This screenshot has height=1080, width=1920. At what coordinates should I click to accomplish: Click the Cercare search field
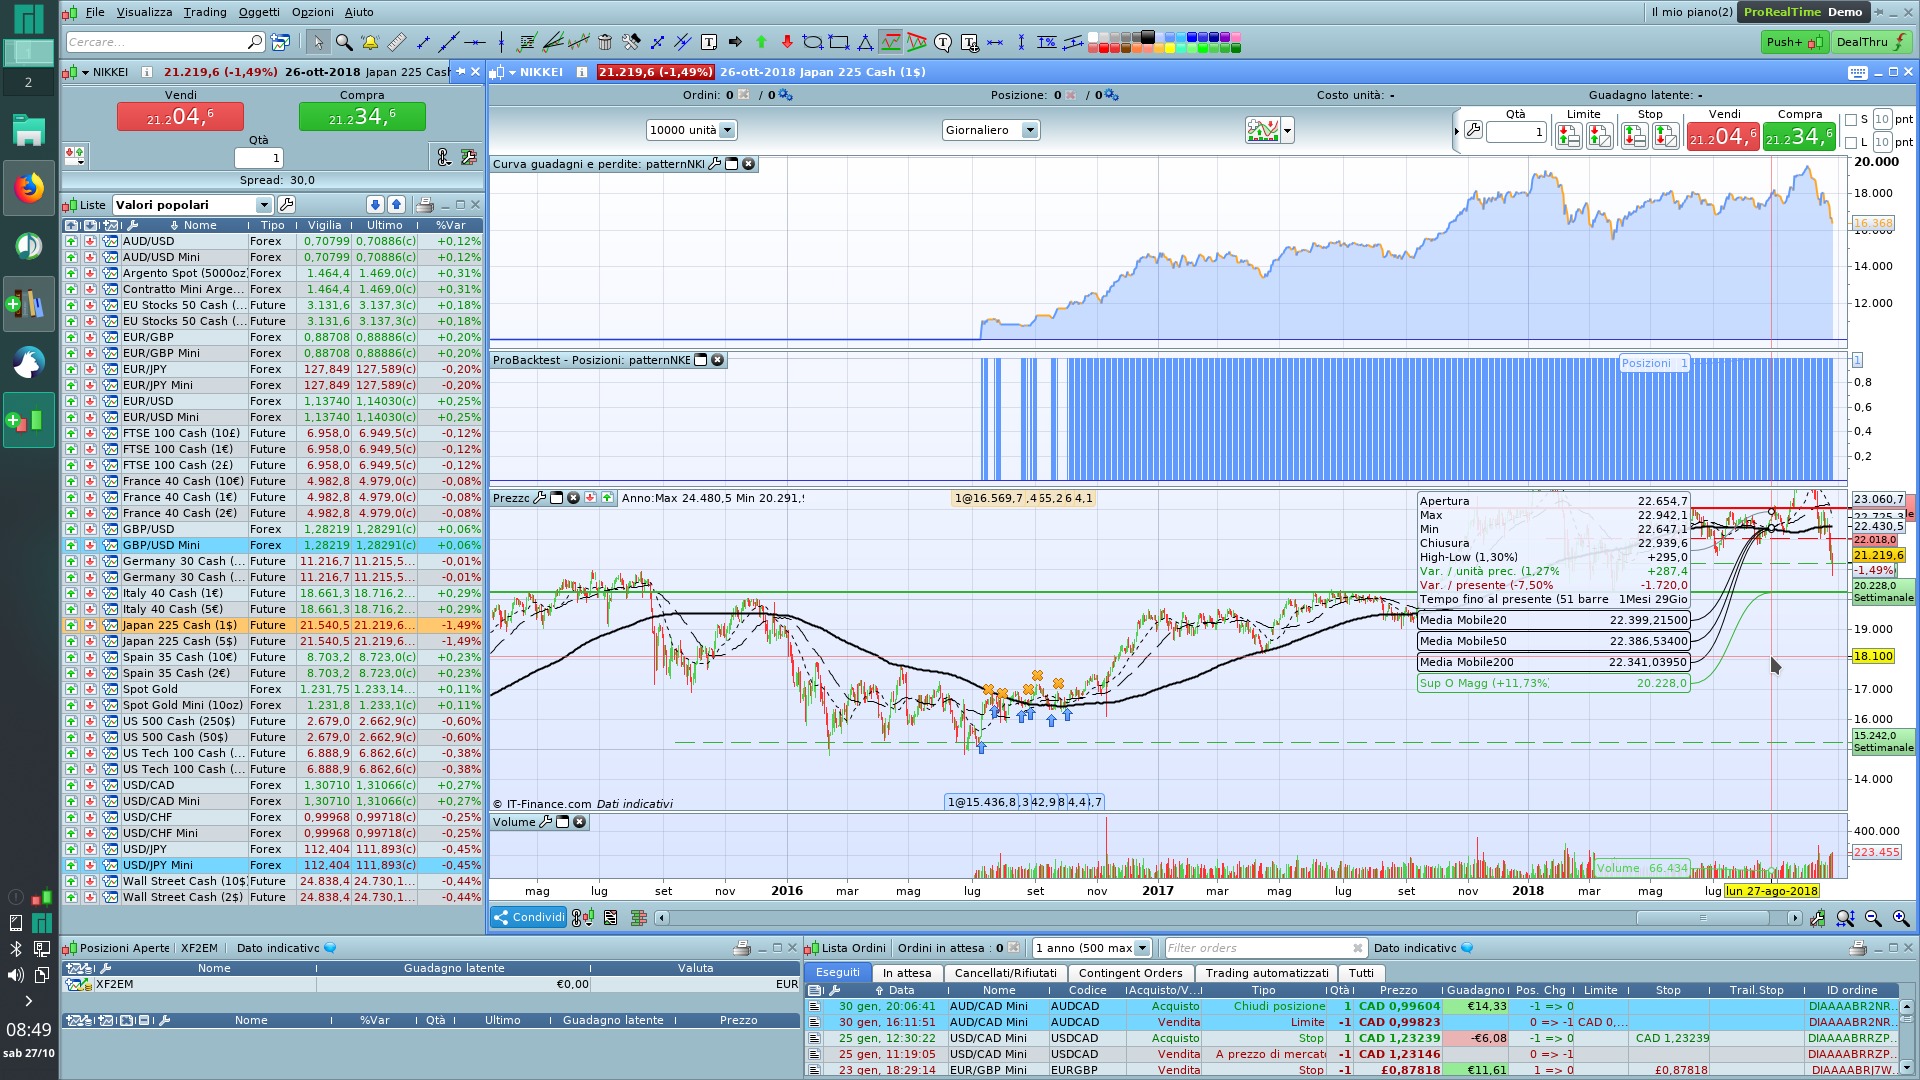(155, 42)
